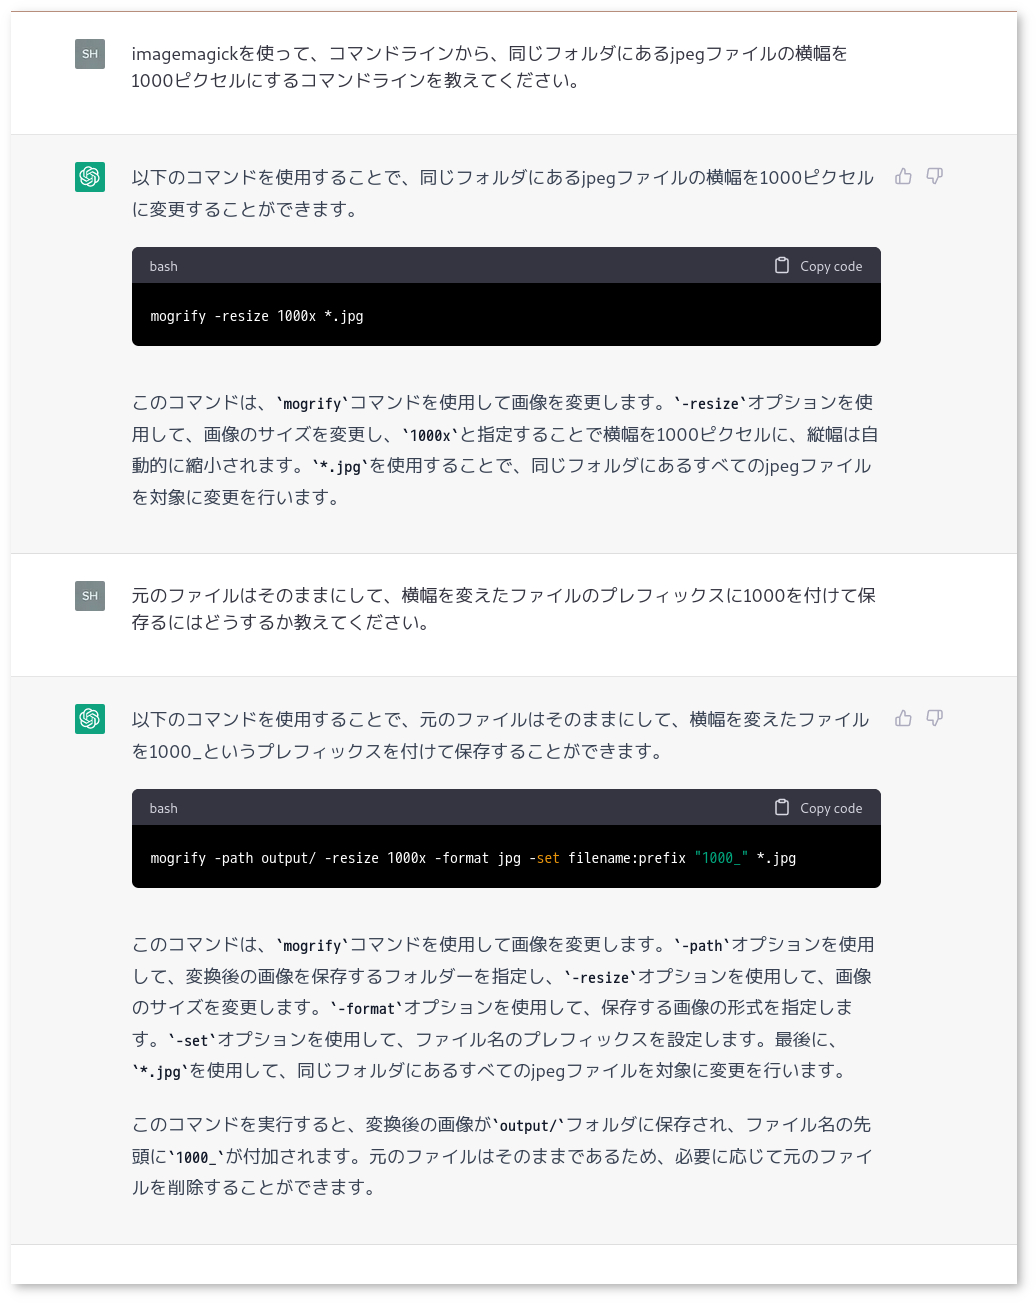Click the SH avatar beside the first question
The width and height of the screenshot is (1036, 1303).
90,54
